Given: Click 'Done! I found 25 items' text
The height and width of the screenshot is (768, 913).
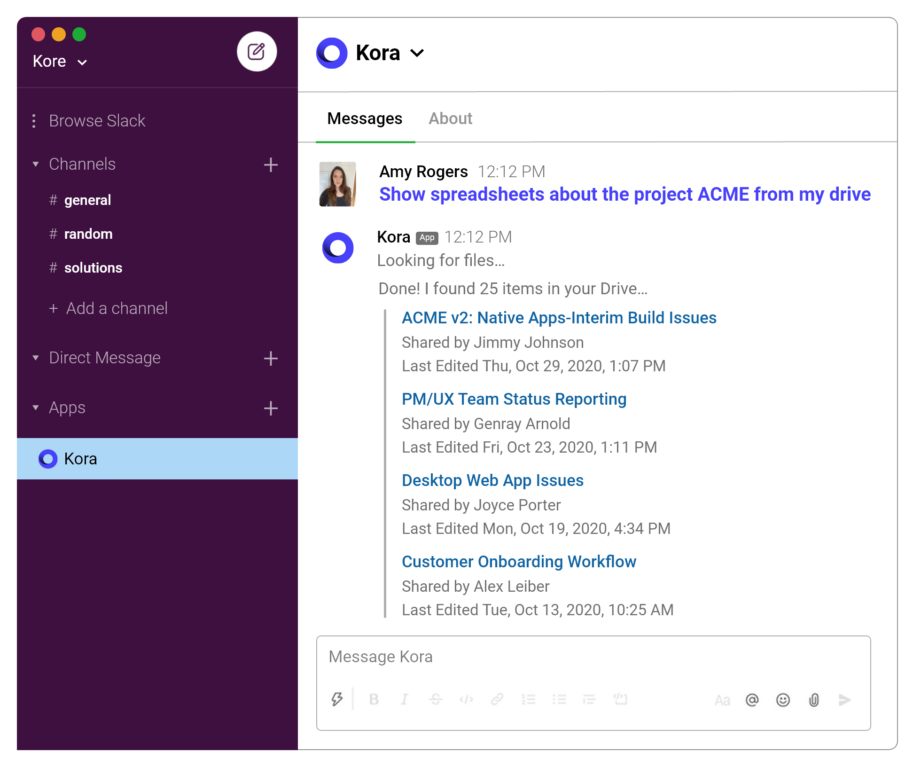Looking at the screenshot, I should point(512,289).
